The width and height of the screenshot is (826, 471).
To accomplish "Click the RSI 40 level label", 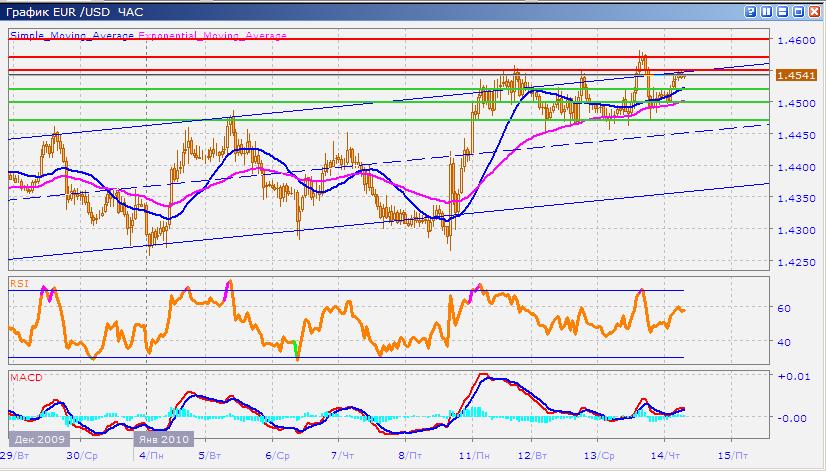I will 784,342.
